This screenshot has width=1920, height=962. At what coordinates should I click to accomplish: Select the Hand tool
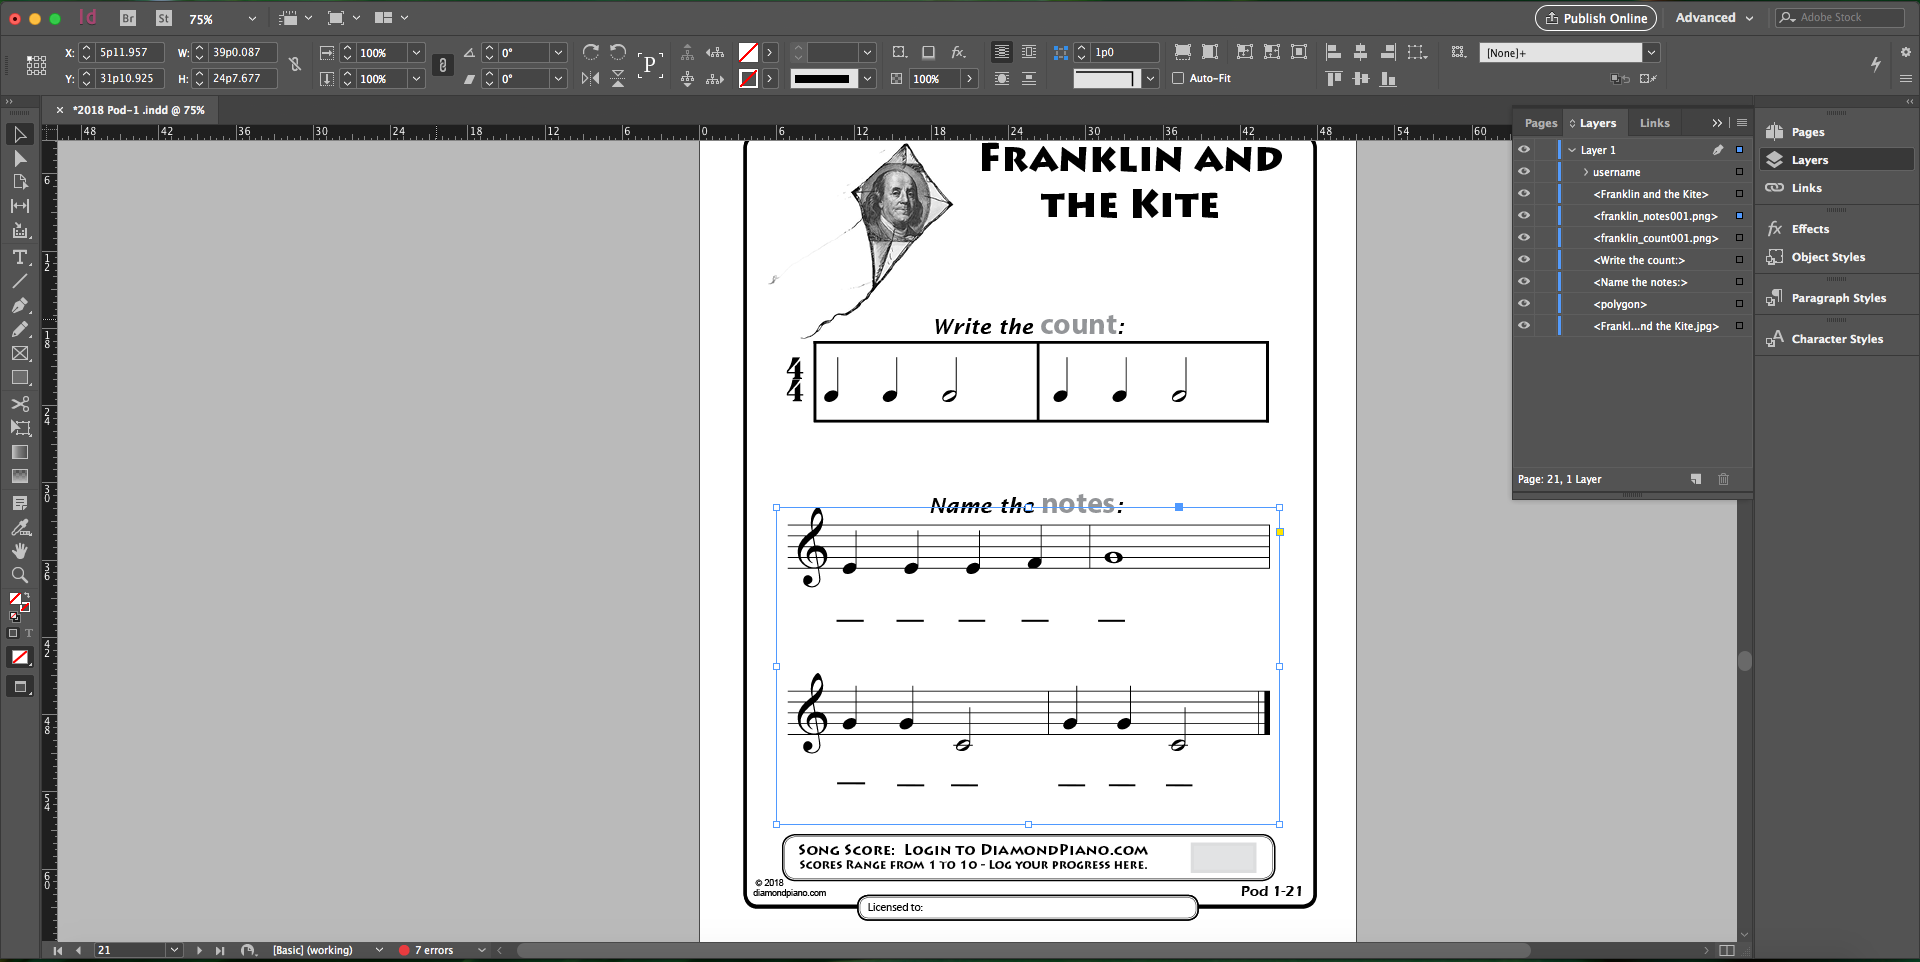click(20, 551)
